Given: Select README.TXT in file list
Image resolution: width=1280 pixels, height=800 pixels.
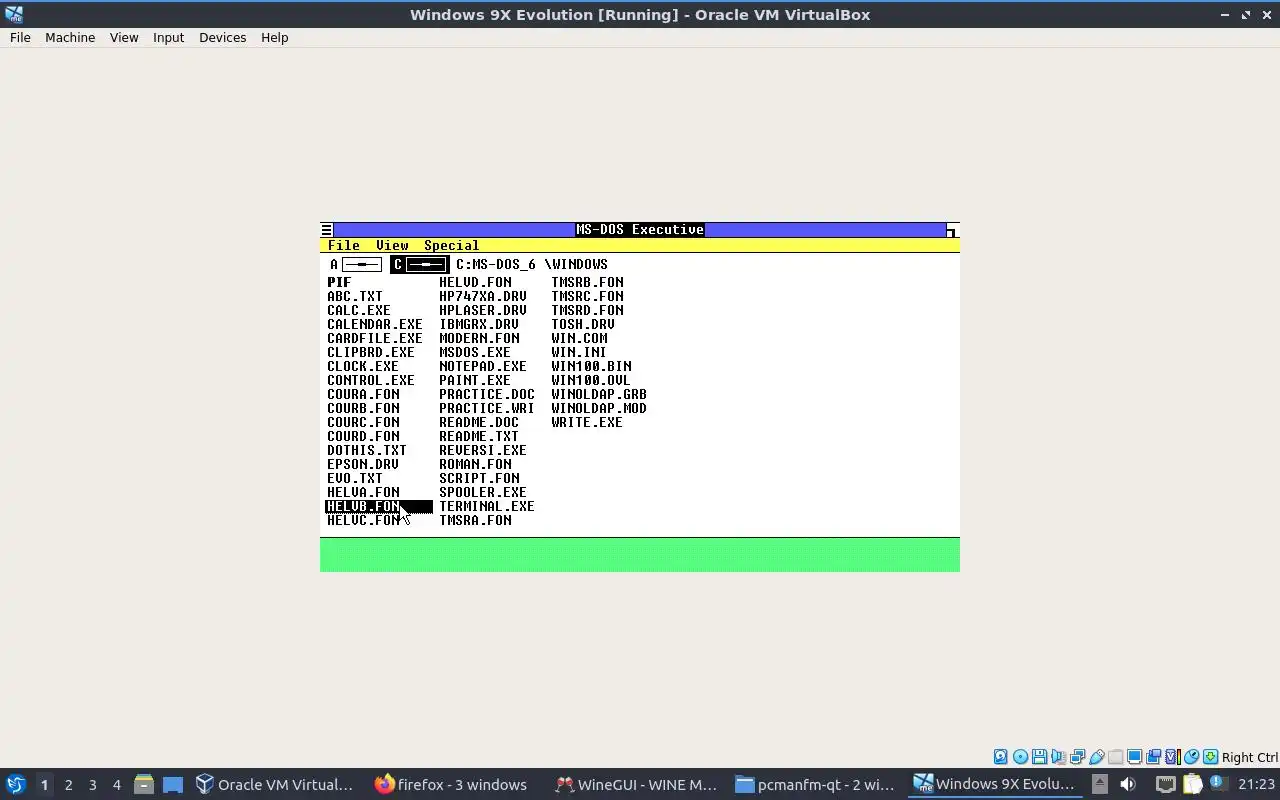Looking at the screenshot, I should coord(479,437).
